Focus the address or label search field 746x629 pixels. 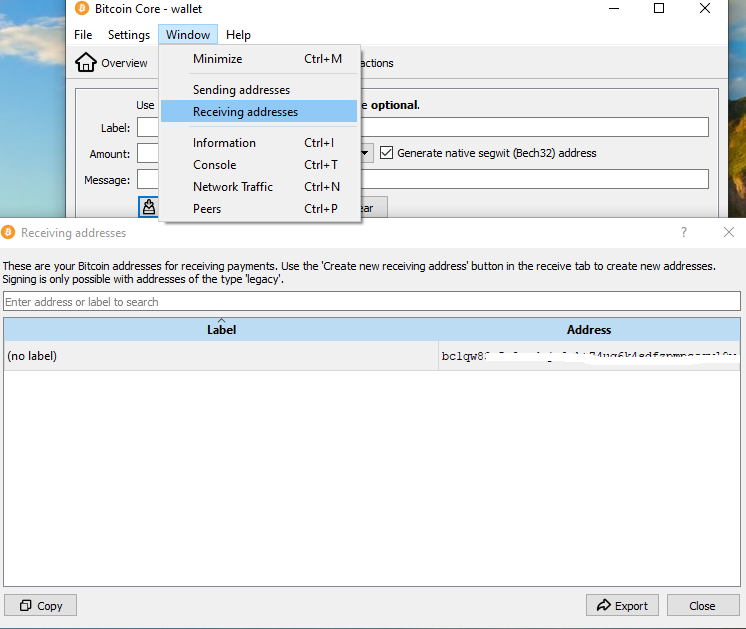(372, 302)
